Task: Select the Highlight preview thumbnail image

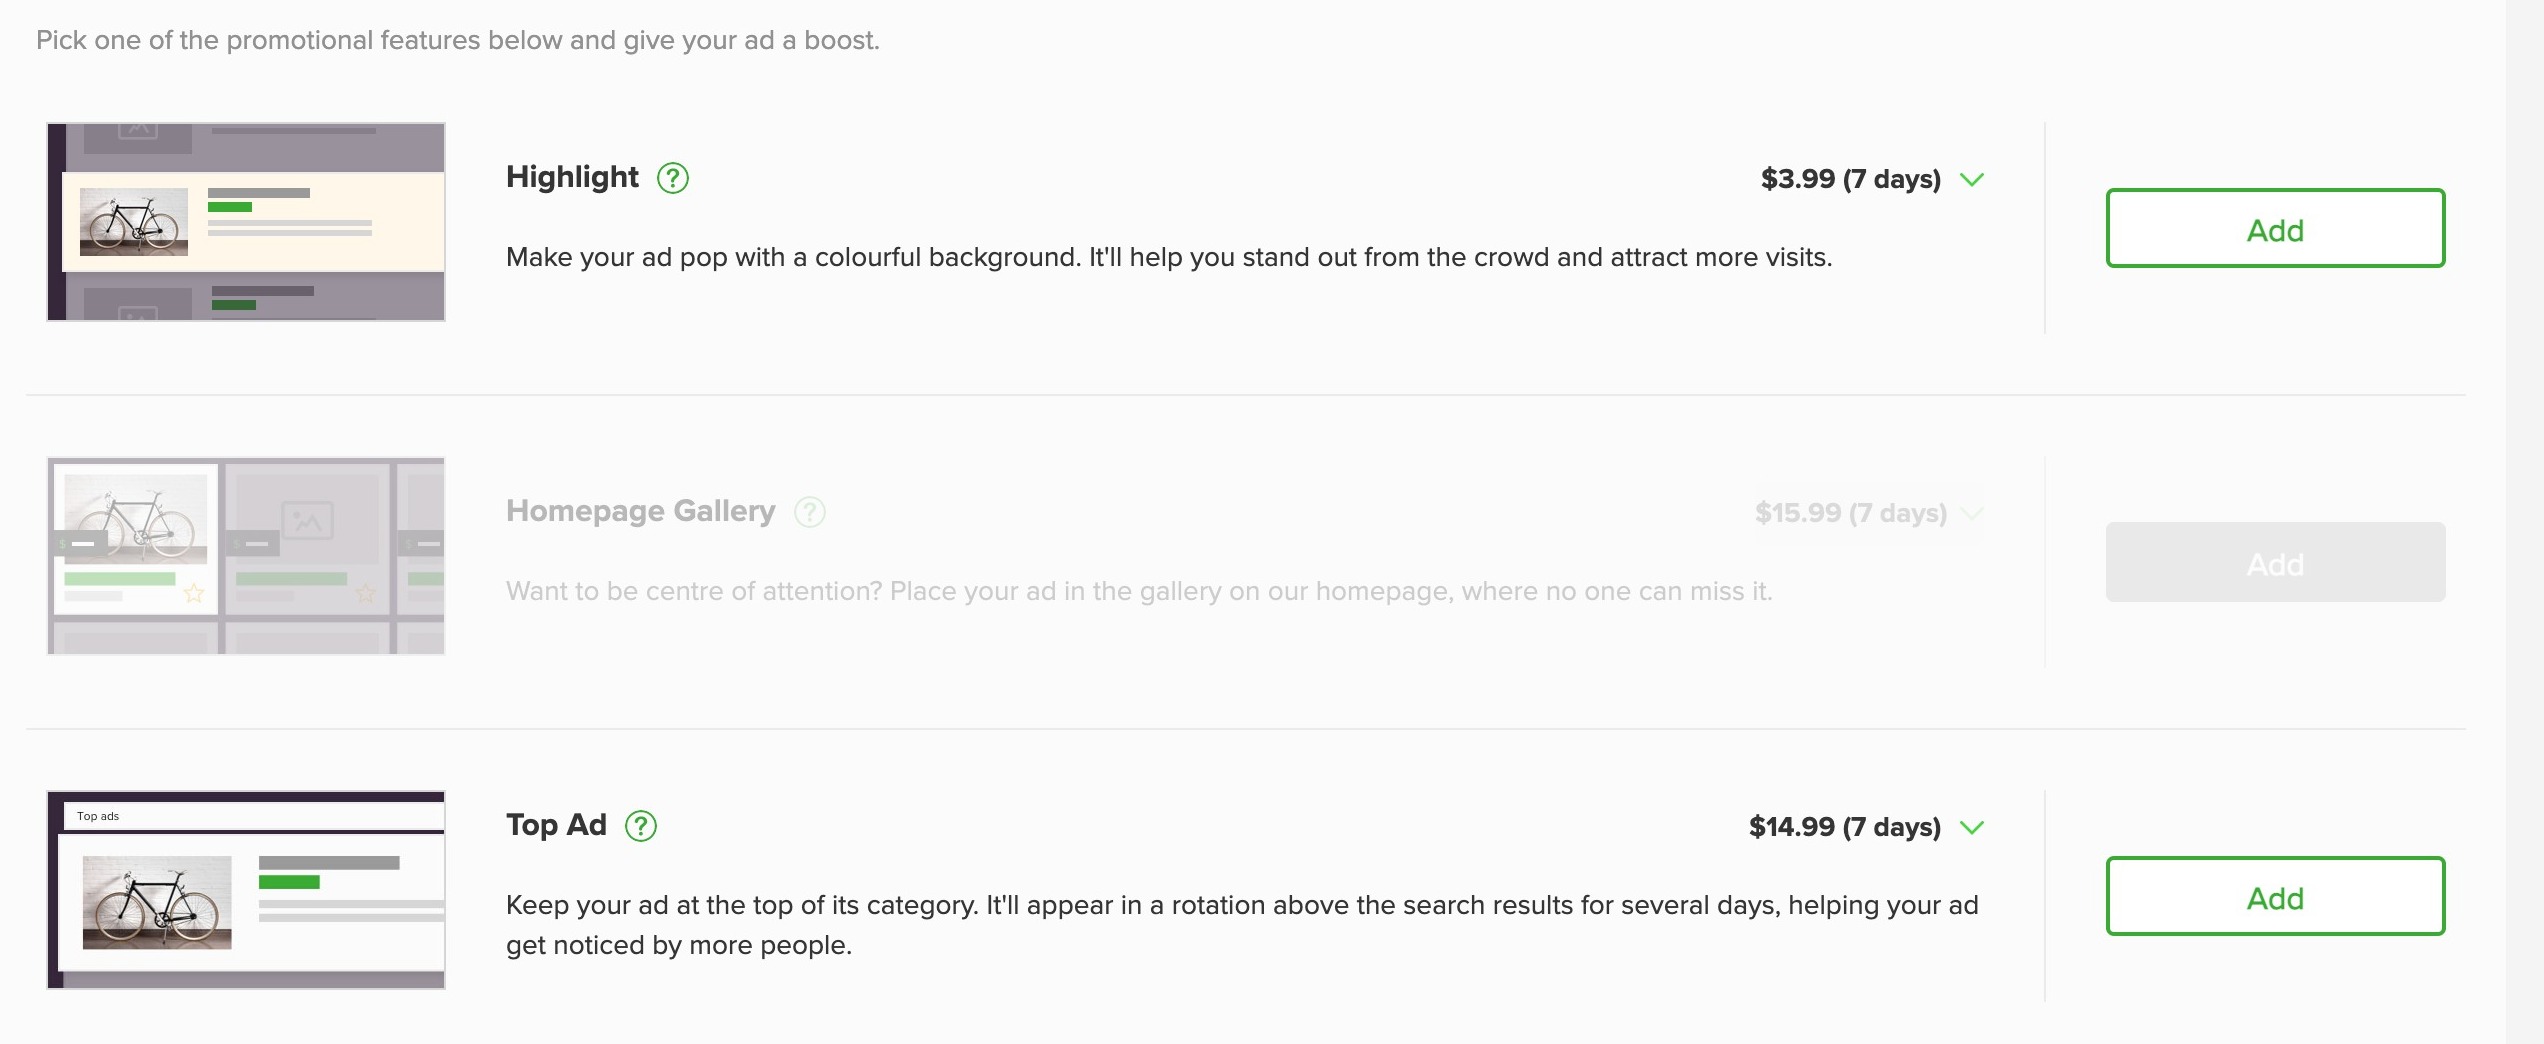Action: (x=246, y=222)
